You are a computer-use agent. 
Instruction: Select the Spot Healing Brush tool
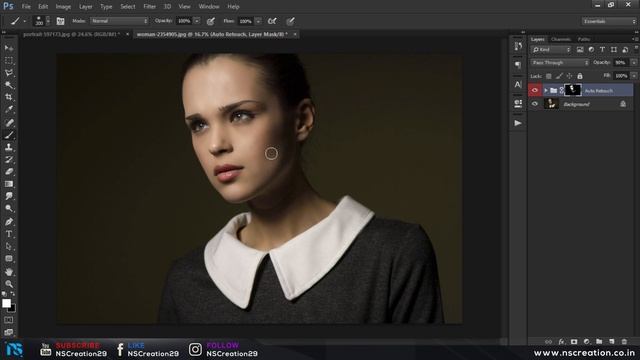pos(9,122)
